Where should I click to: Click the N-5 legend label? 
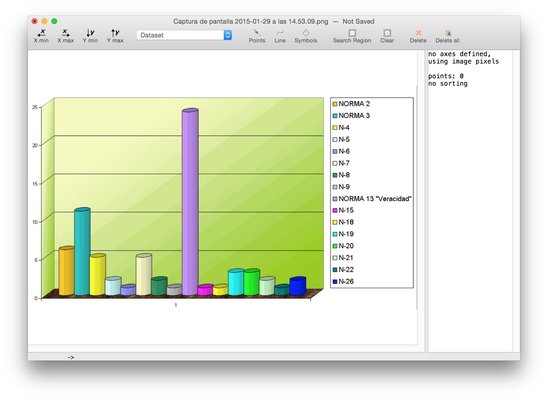point(344,139)
